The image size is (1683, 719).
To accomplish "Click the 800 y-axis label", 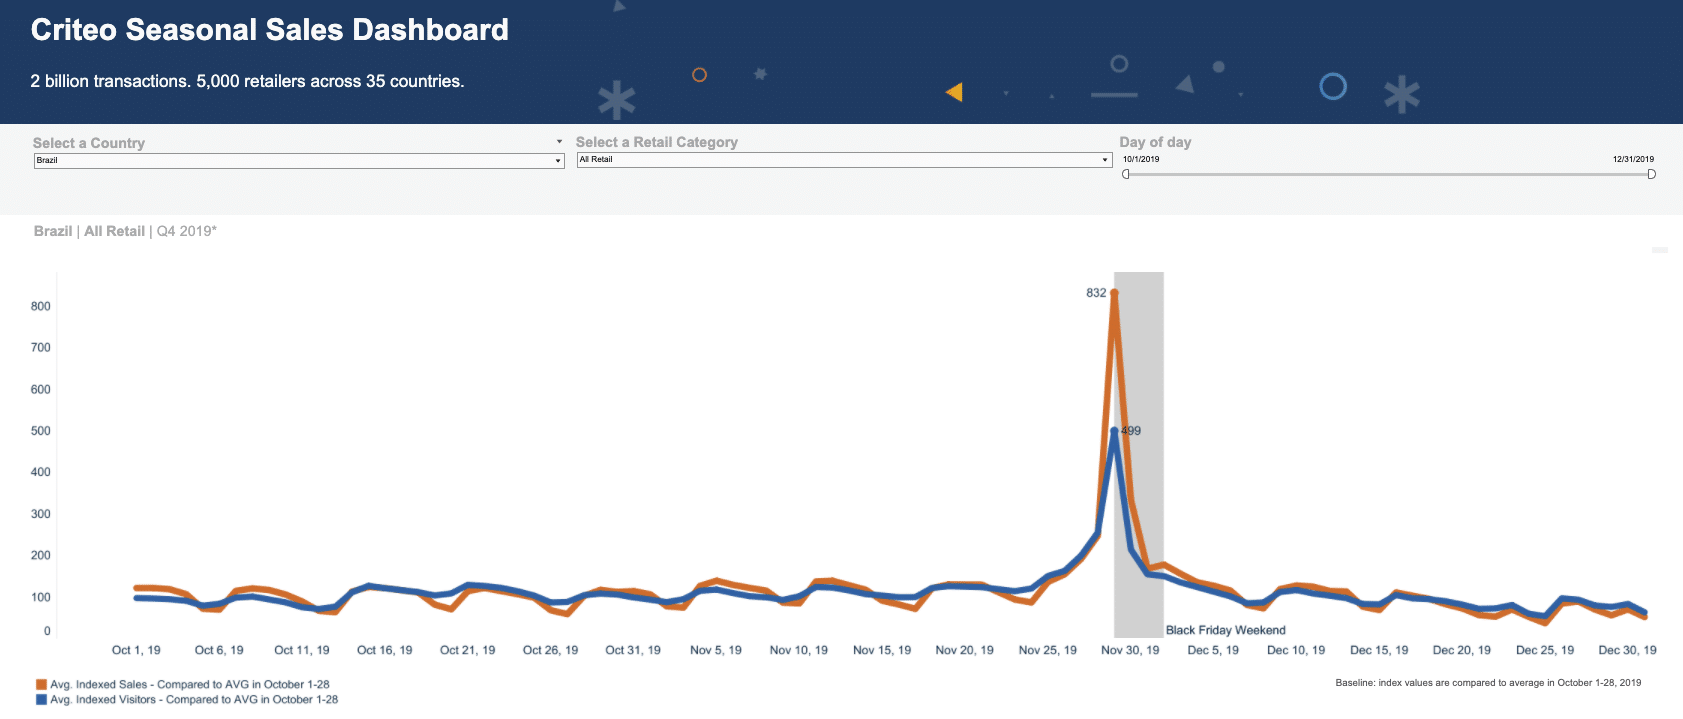I will tap(41, 306).
